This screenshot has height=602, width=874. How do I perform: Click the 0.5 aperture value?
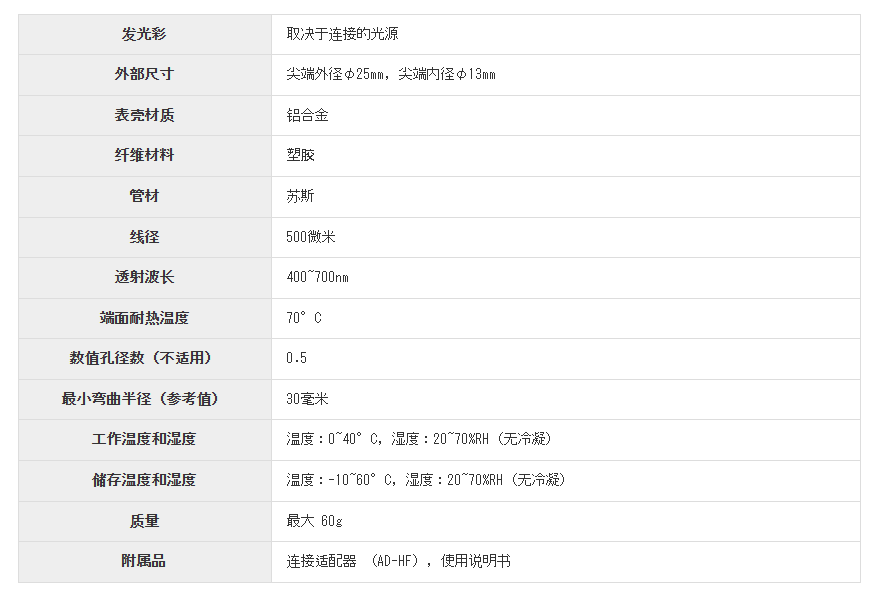pyautogui.click(x=297, y=358)
